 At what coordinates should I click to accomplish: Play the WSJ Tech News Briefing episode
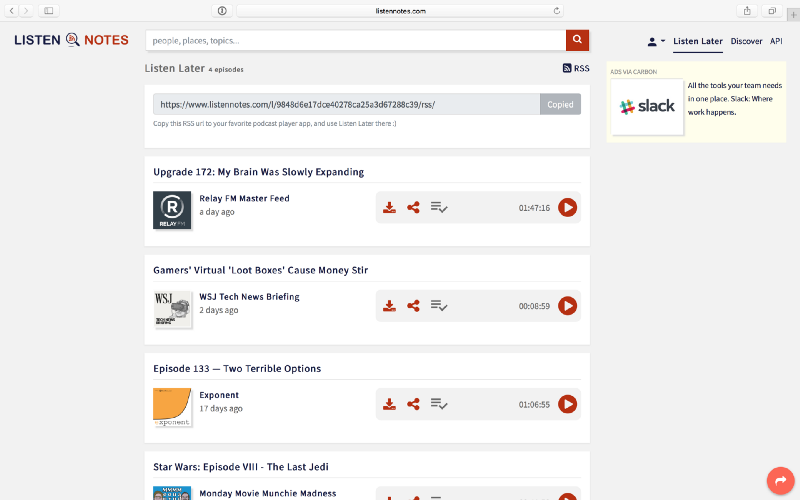(567, 306)
